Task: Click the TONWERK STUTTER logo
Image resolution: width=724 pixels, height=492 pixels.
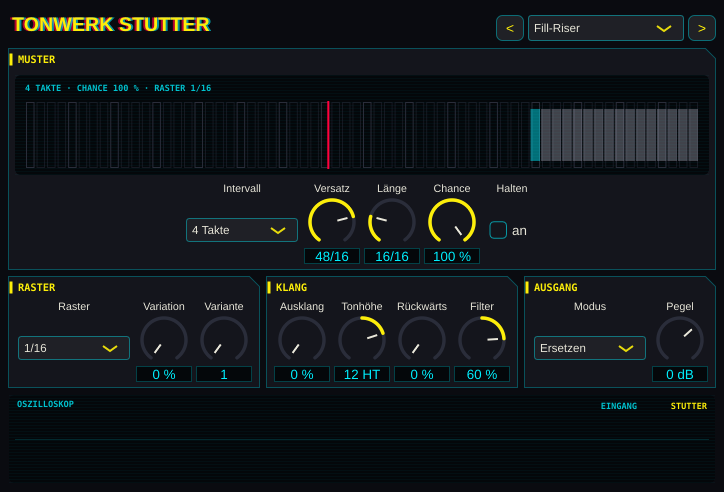Action: [111, 24]
